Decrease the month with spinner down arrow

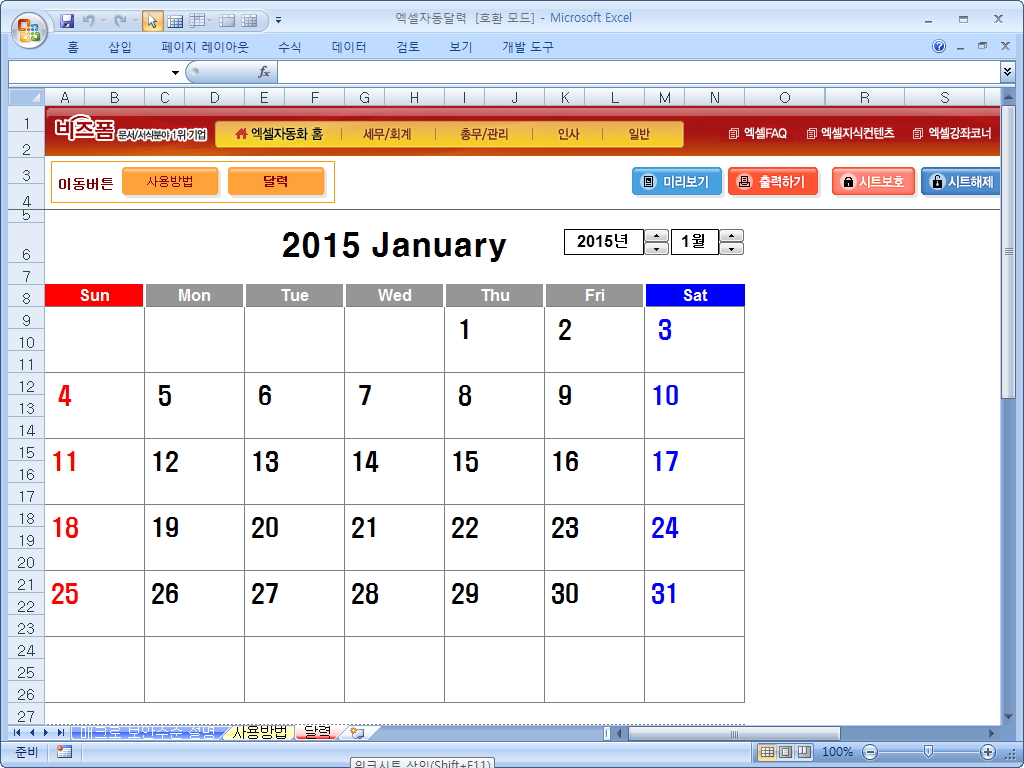[731, 249]
